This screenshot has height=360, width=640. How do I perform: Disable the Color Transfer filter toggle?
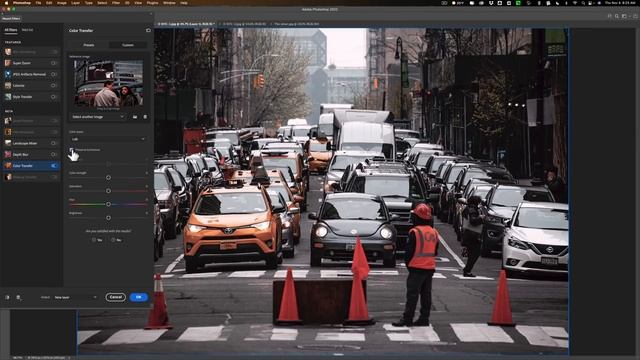click(54, 166)
